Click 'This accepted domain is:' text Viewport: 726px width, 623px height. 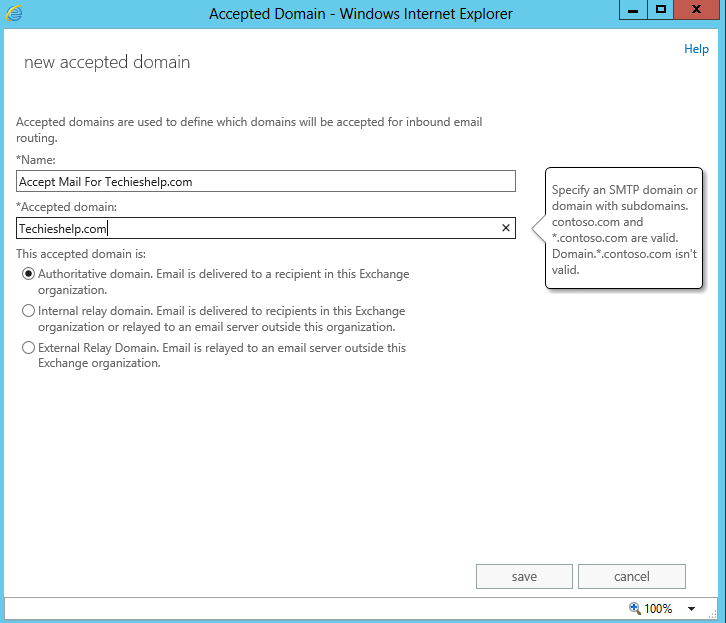(81, 254)
